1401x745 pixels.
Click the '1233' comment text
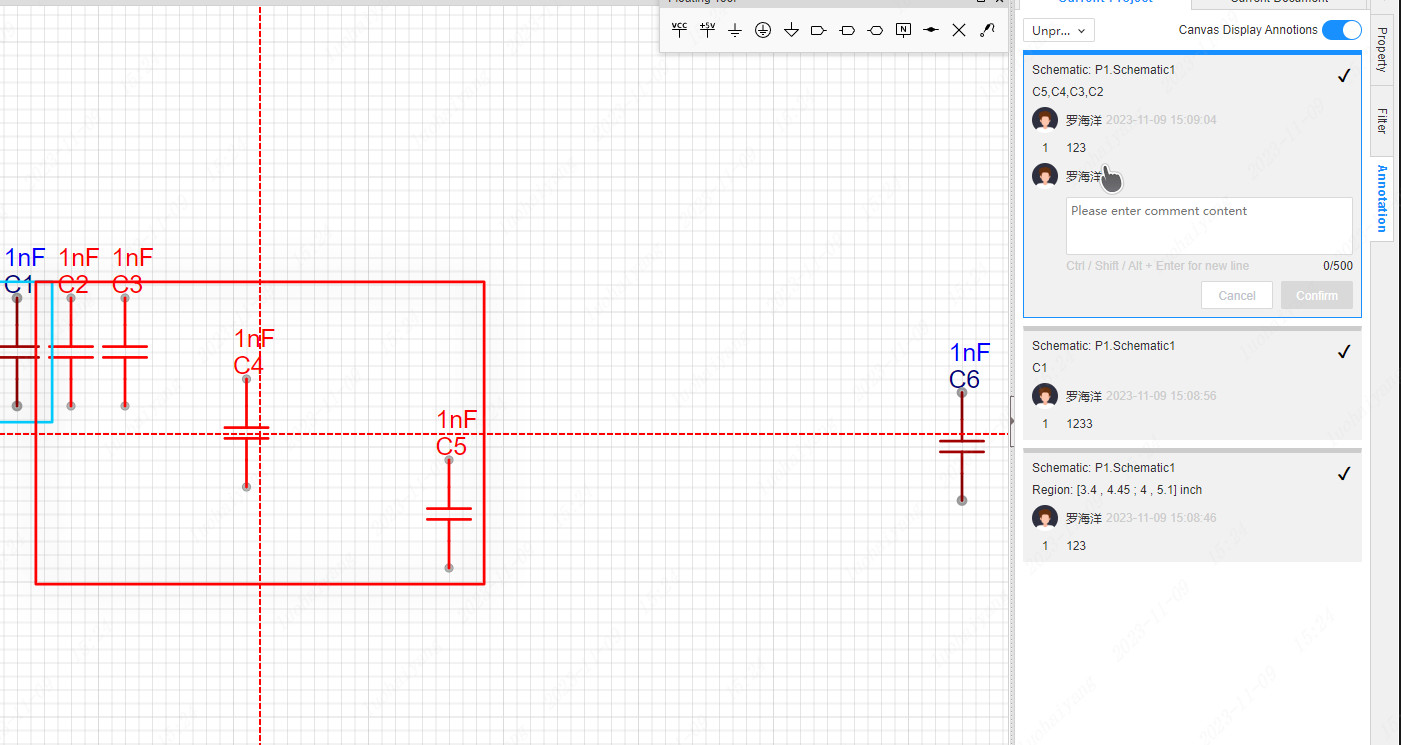pos(1079,424)
